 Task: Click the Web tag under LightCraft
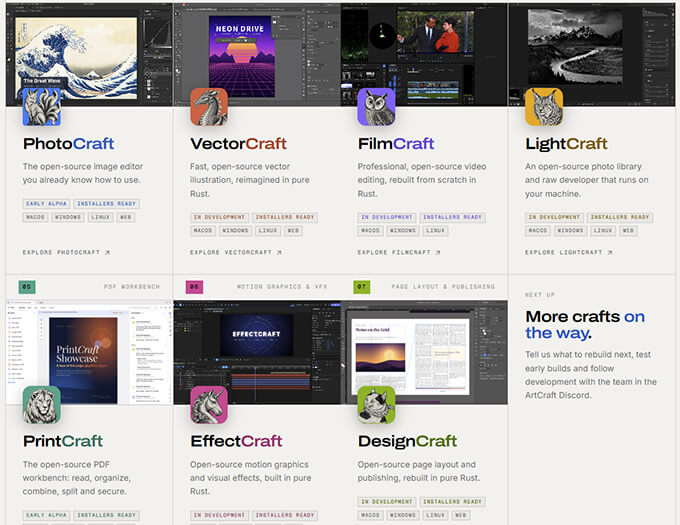pyautogui.click(x=628, y=231)
